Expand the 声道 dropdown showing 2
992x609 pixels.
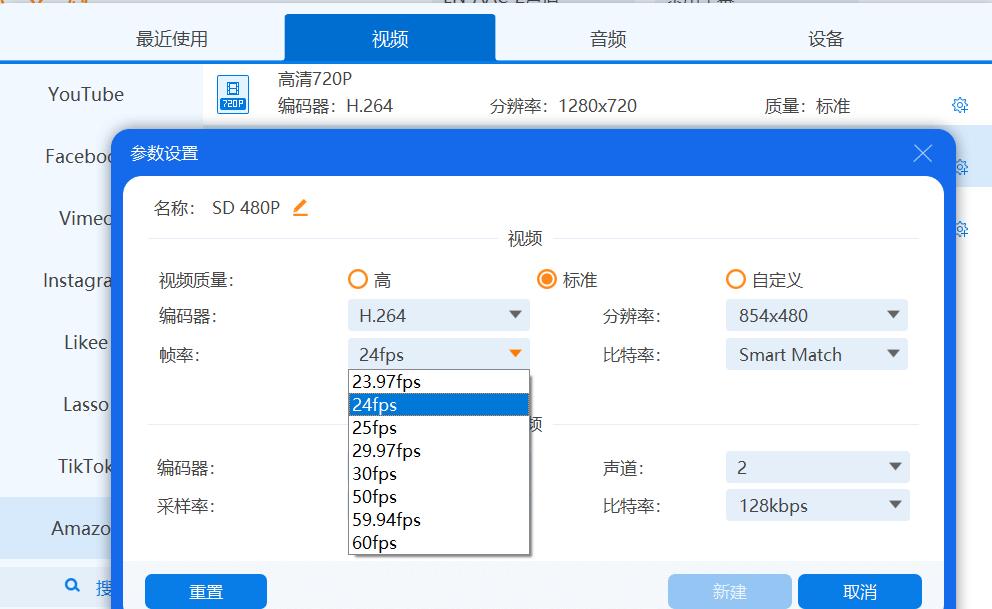pyautogui.click(x=816, y=466)
